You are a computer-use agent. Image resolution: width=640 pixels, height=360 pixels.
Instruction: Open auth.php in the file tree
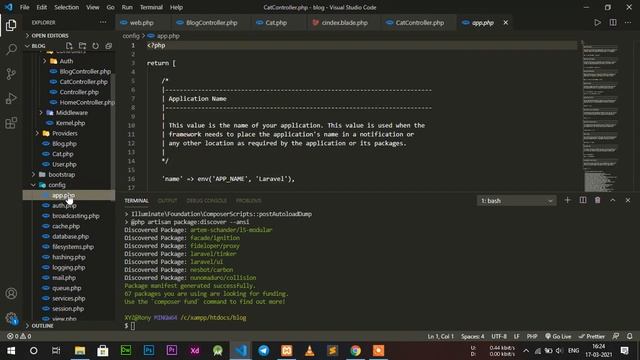pyautogui.click(x=64, y=206)
